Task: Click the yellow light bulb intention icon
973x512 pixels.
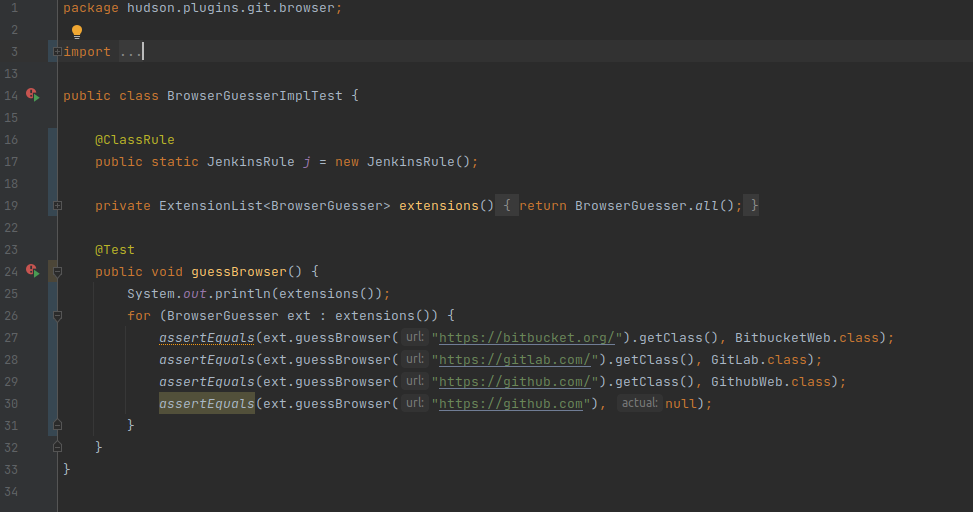Action: (x=76, y=31)
